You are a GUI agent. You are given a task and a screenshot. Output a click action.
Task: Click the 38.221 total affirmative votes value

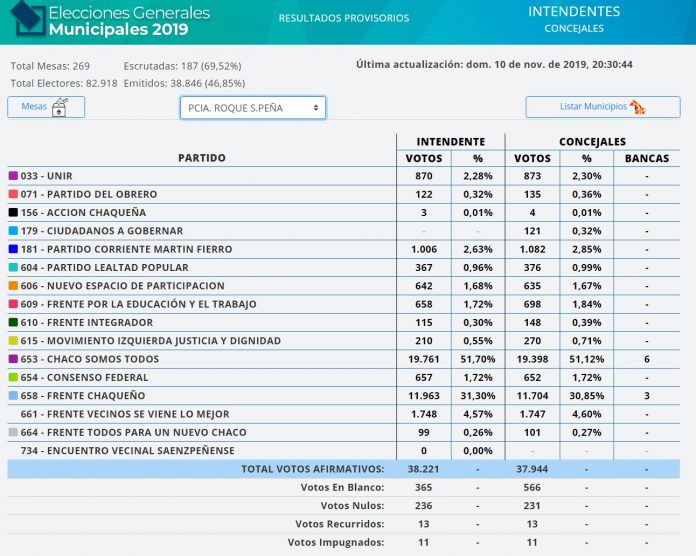pos(423,469)
